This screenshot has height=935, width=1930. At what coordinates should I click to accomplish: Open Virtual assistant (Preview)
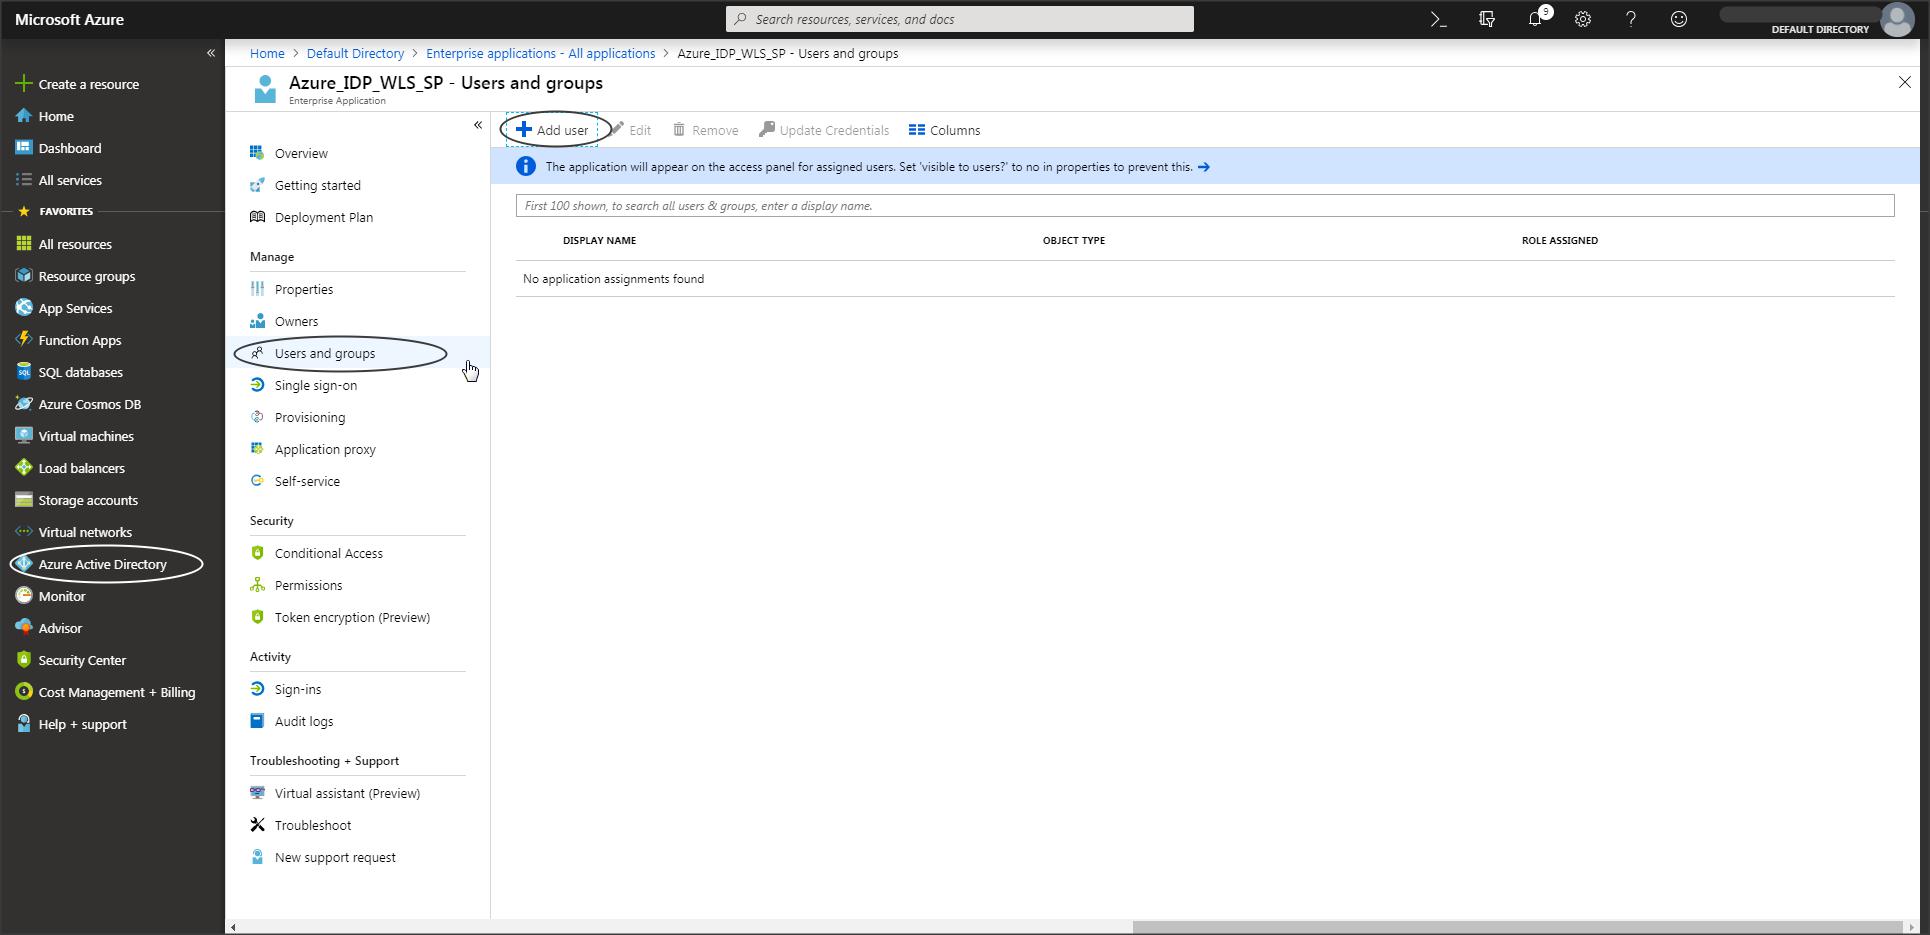(347, 793)
